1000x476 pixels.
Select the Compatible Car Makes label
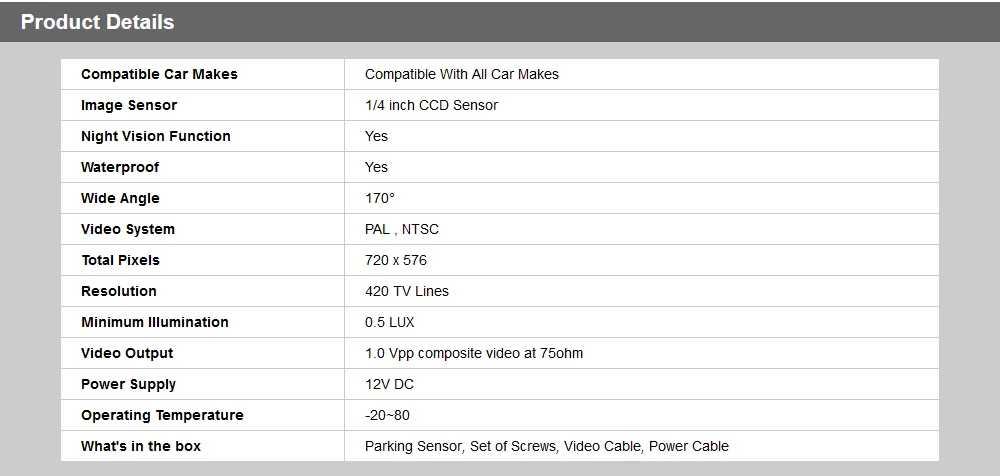coord(159,74)
